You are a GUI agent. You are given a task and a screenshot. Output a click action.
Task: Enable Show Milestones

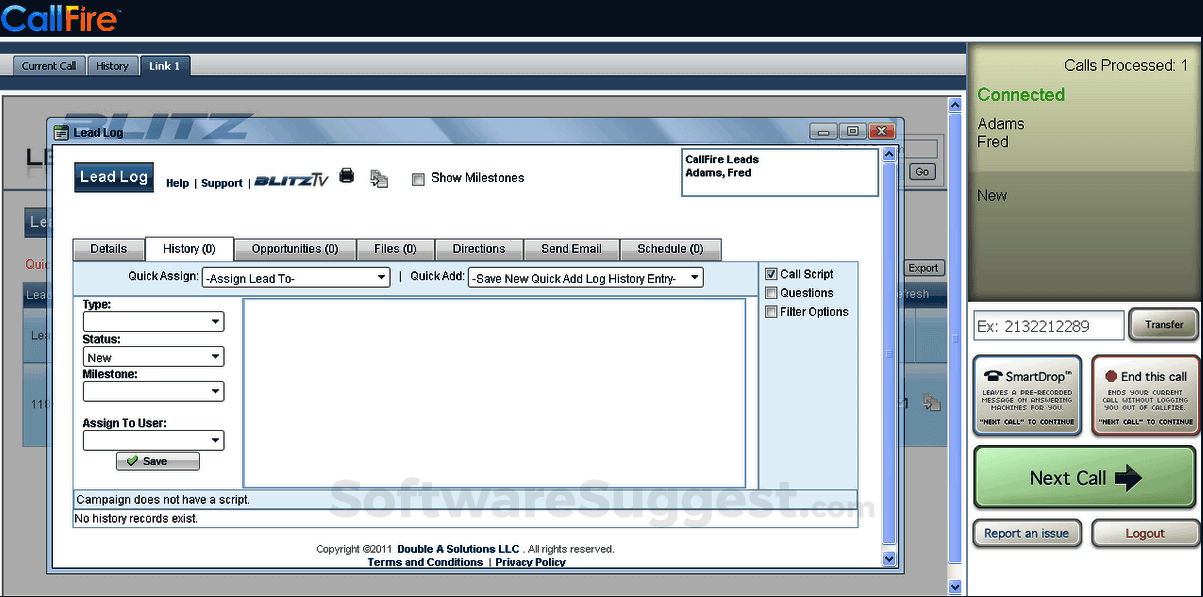(x=418, y=178)
